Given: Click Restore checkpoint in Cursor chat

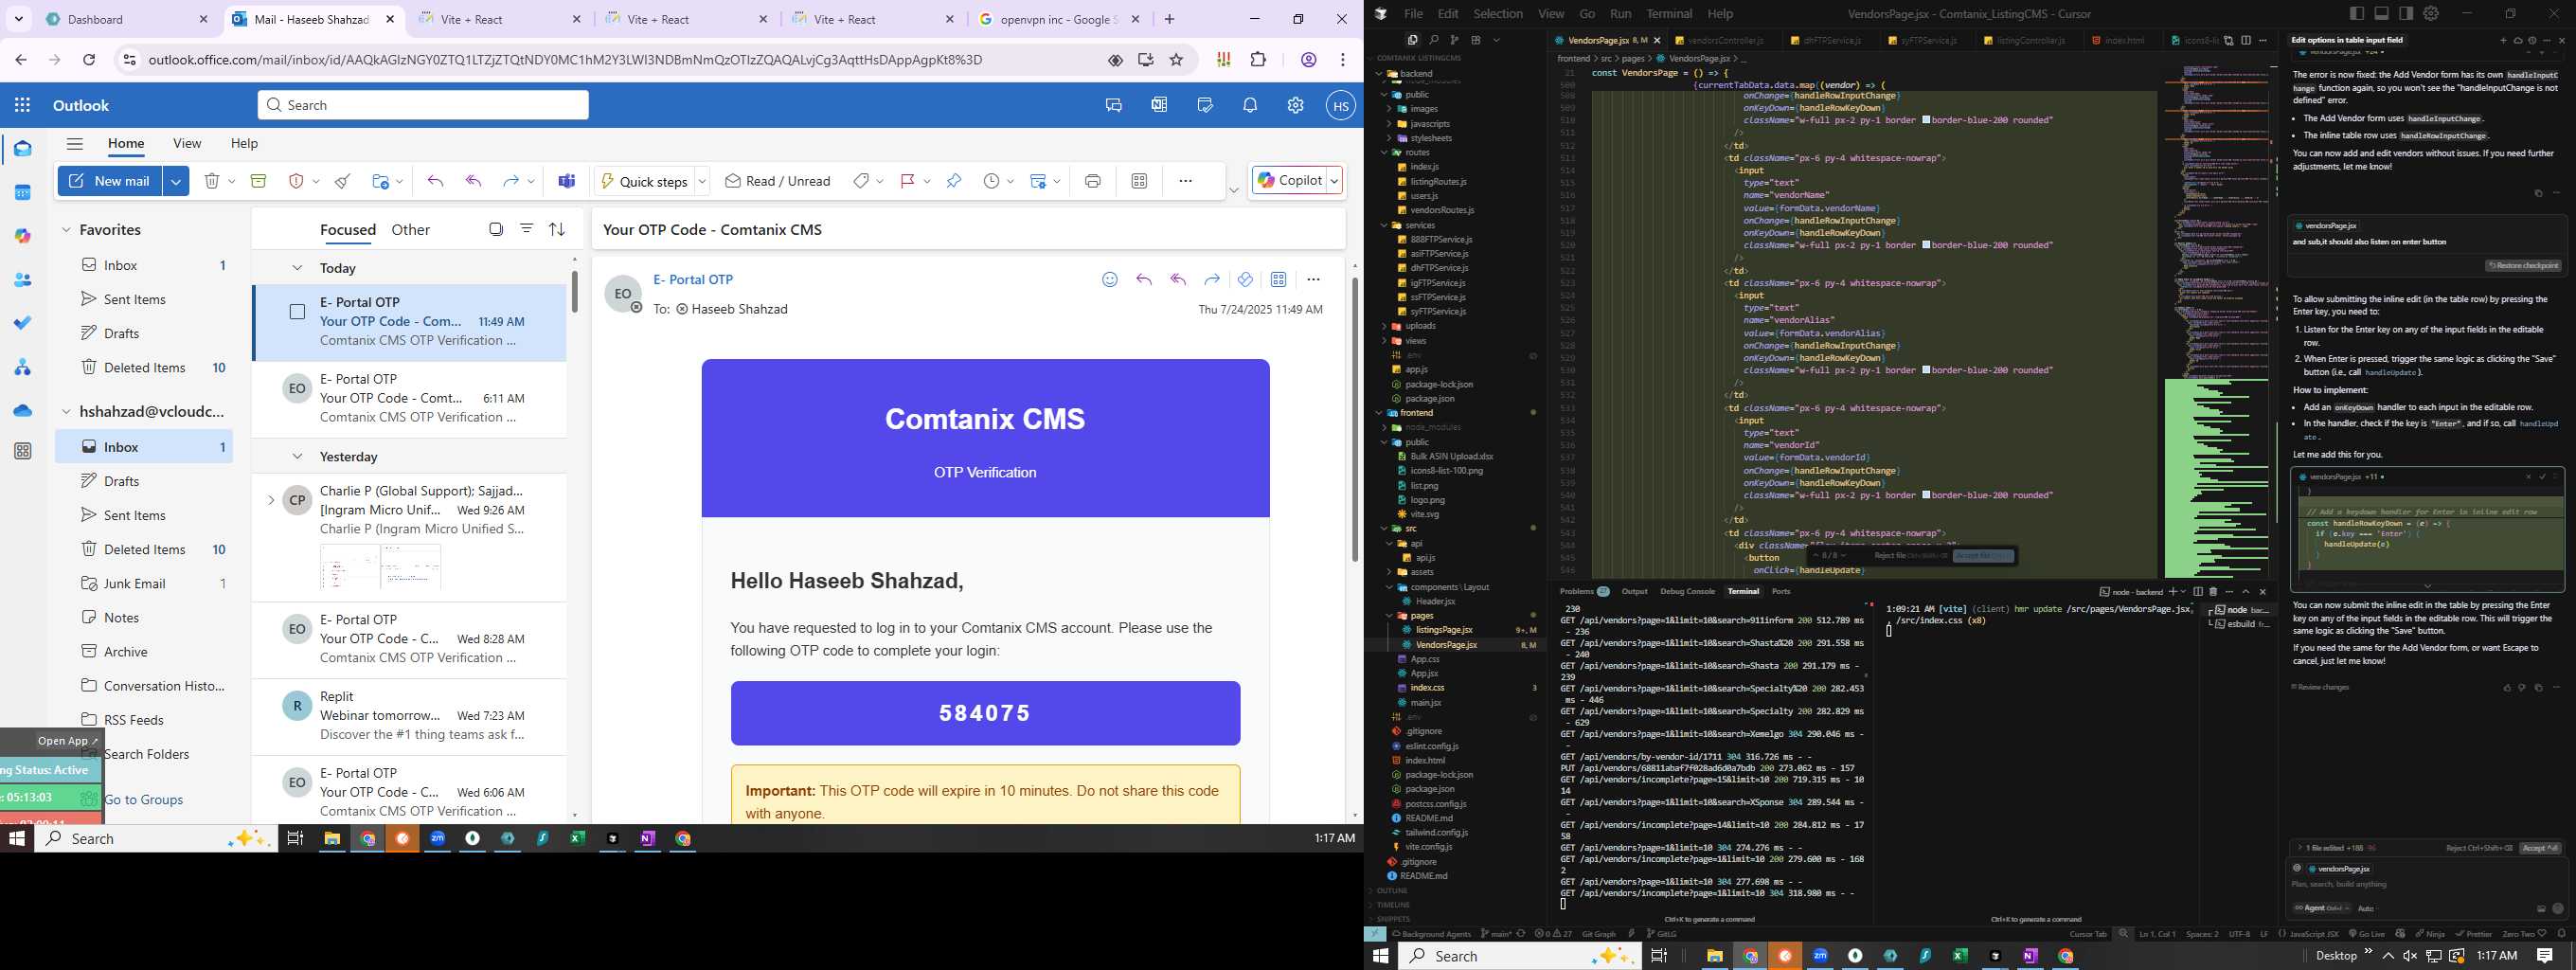Looking at the screenshot, I should (x=2524, y=266).
